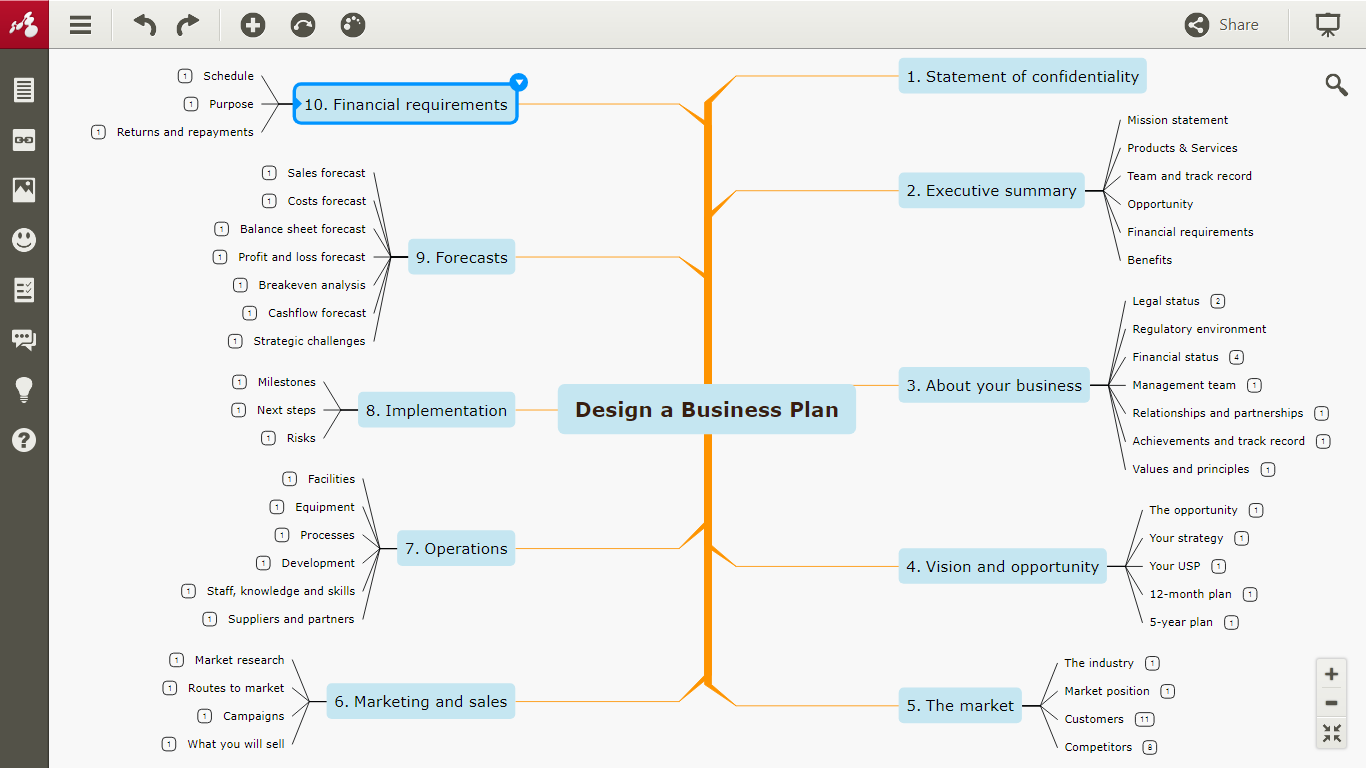Open the search tool
This screenshot has height=768, width=1366.
click(1336, 85)
